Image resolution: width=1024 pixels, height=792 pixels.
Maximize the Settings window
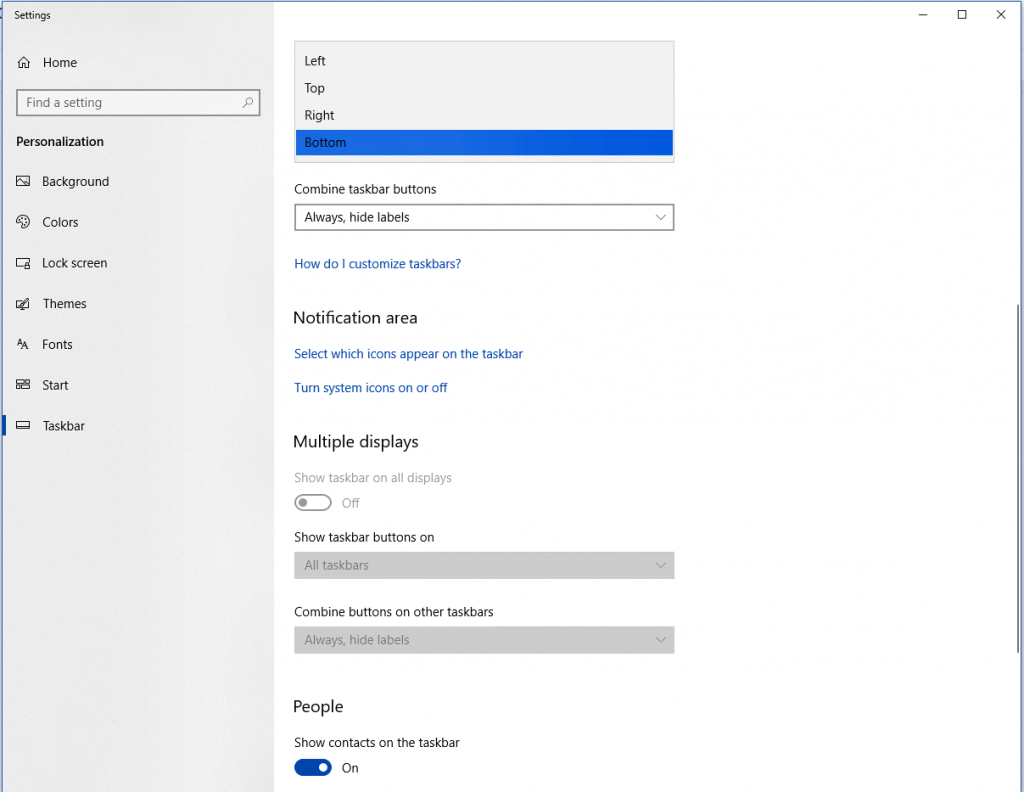(x=962, y=14)
